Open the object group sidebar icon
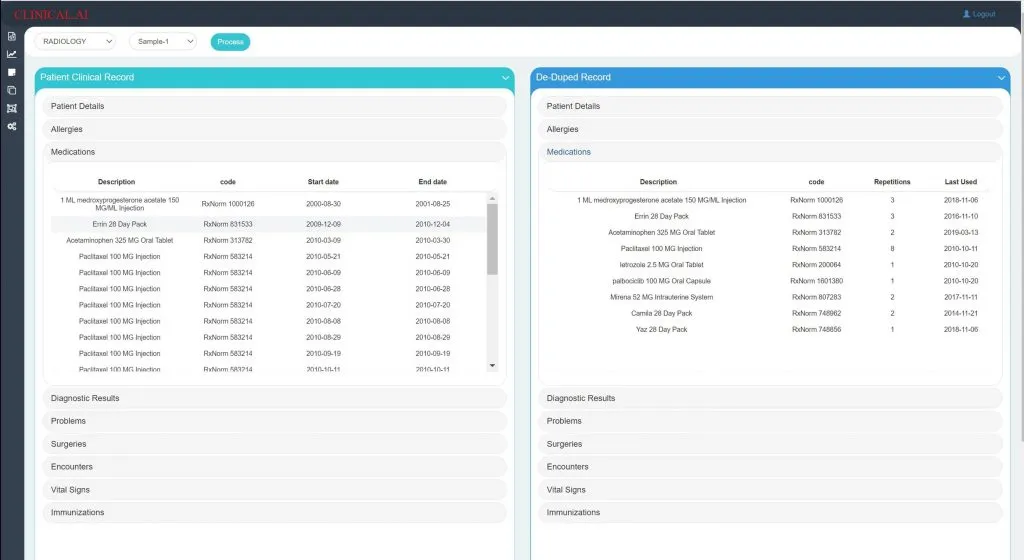This screenshot has height=560, width=1024. (x=12, y=108)
